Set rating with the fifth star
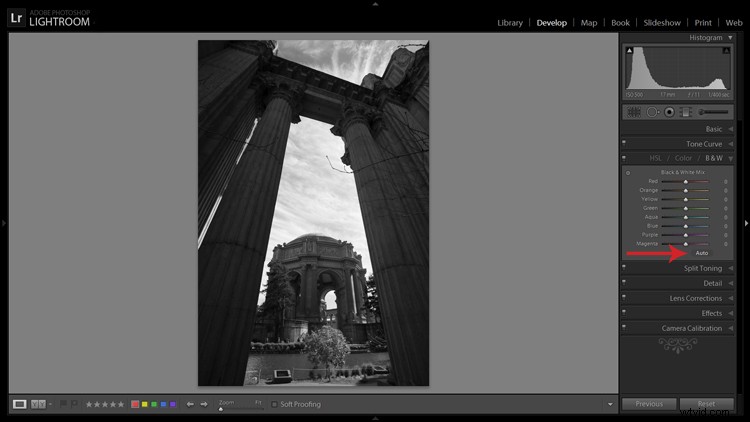Viewport: 750px width, 422px height. coord(121,404)
